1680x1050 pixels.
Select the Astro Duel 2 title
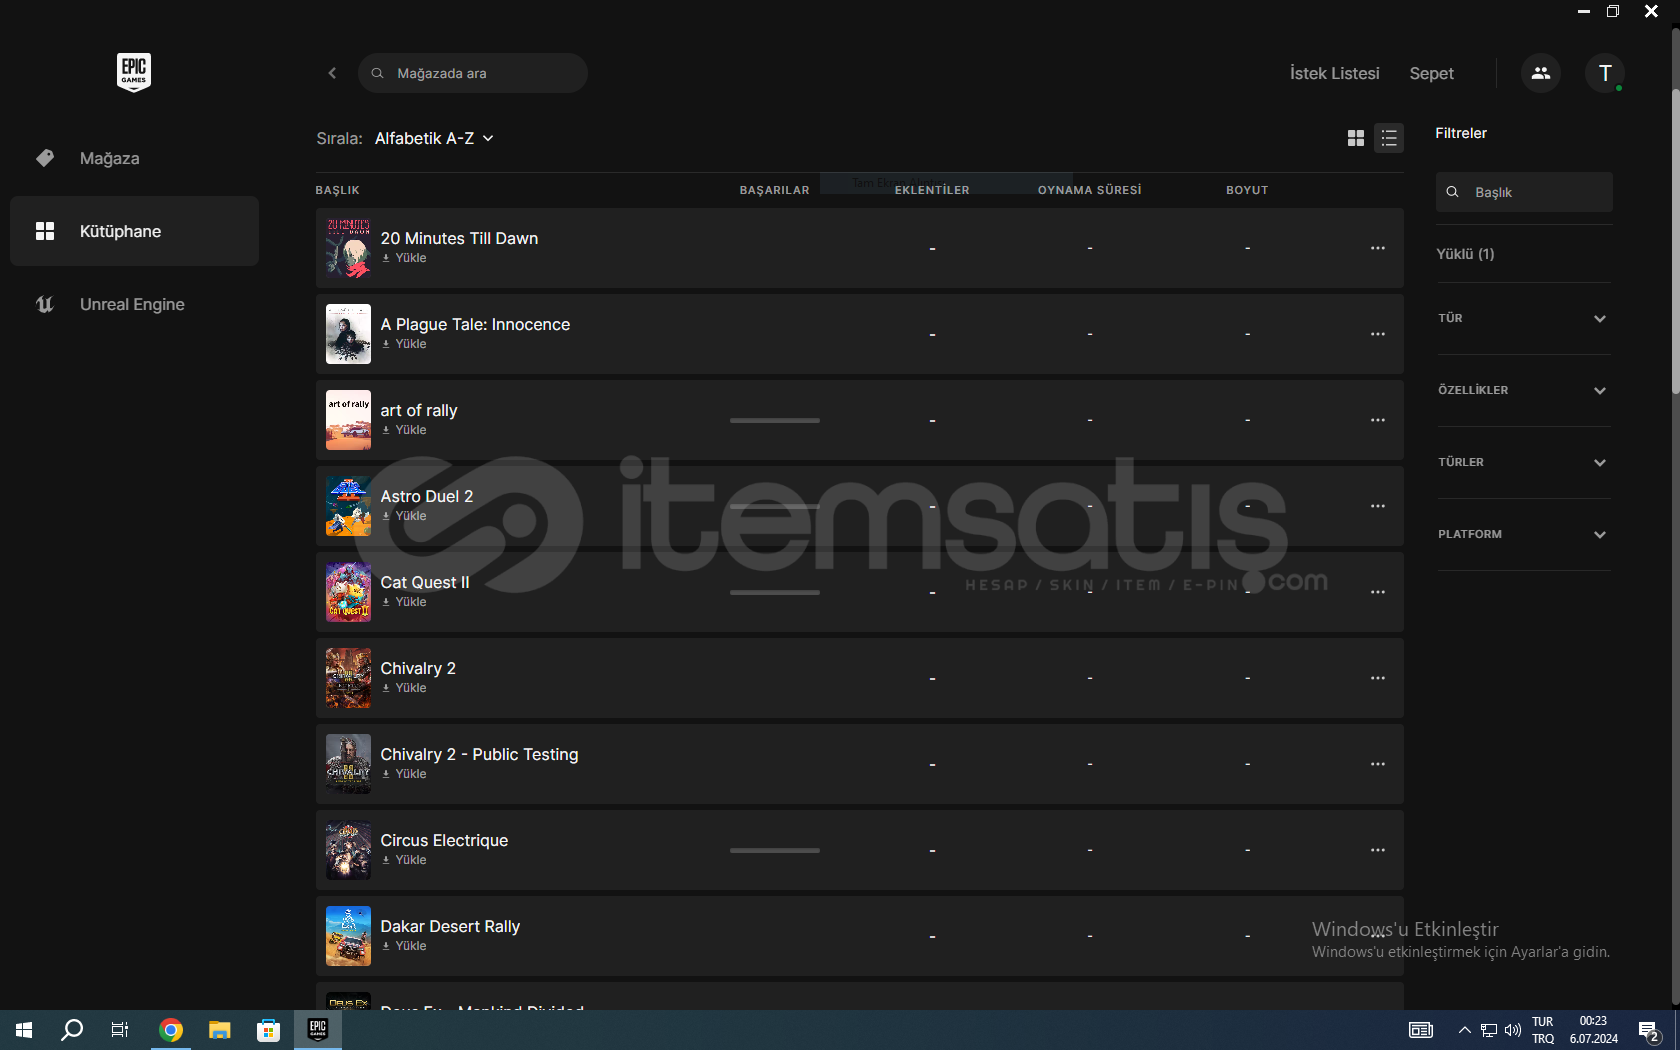(x=427, y=496)
